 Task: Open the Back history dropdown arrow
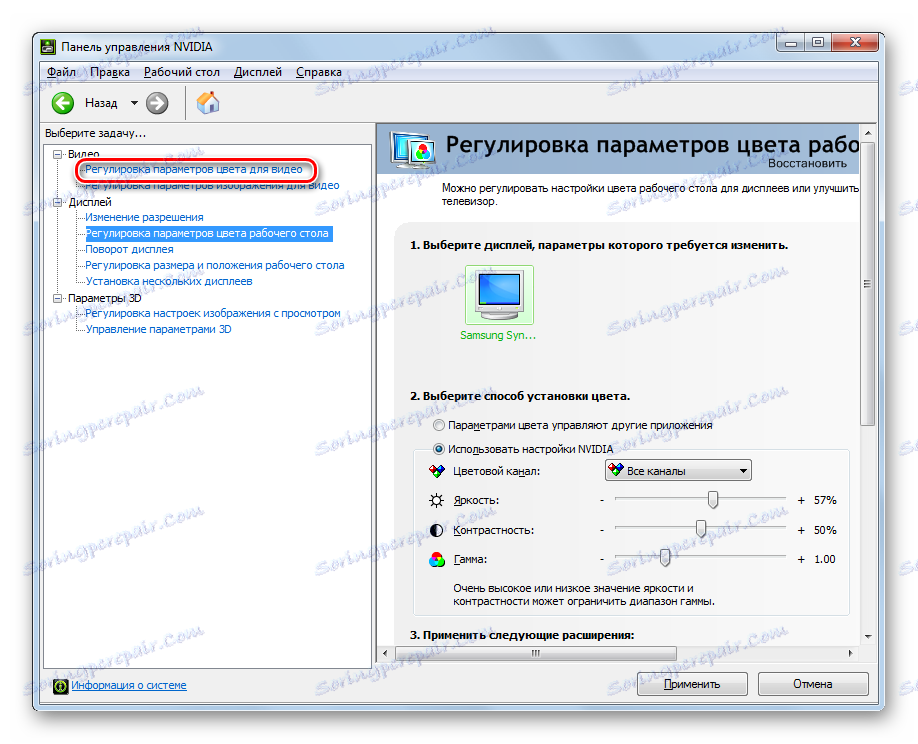click(134, 103)
